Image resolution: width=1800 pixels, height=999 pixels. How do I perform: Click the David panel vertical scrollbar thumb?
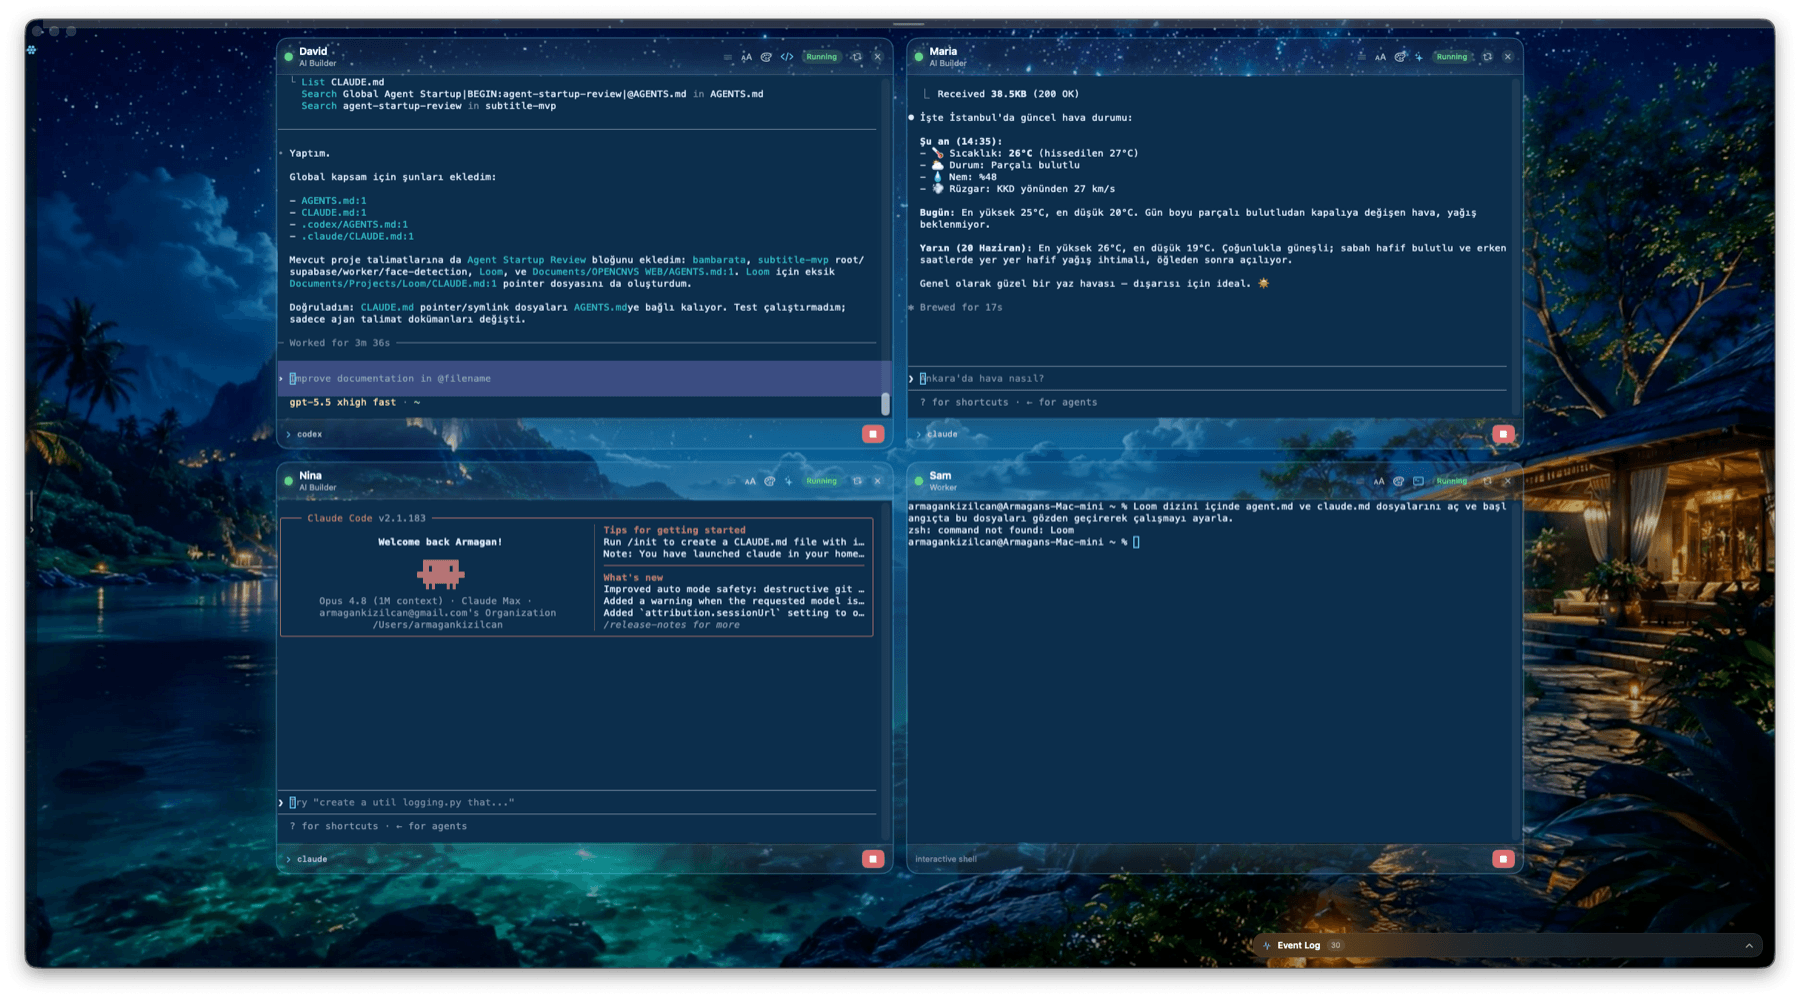(885, 404)
